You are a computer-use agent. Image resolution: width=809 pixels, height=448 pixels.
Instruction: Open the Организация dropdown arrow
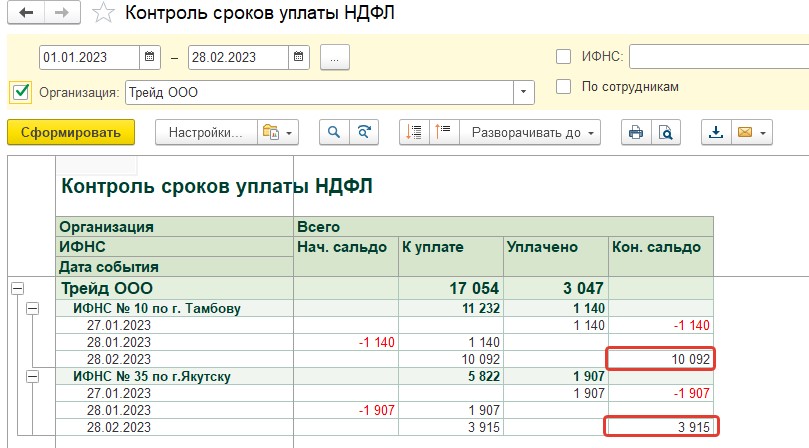point(523,92)
